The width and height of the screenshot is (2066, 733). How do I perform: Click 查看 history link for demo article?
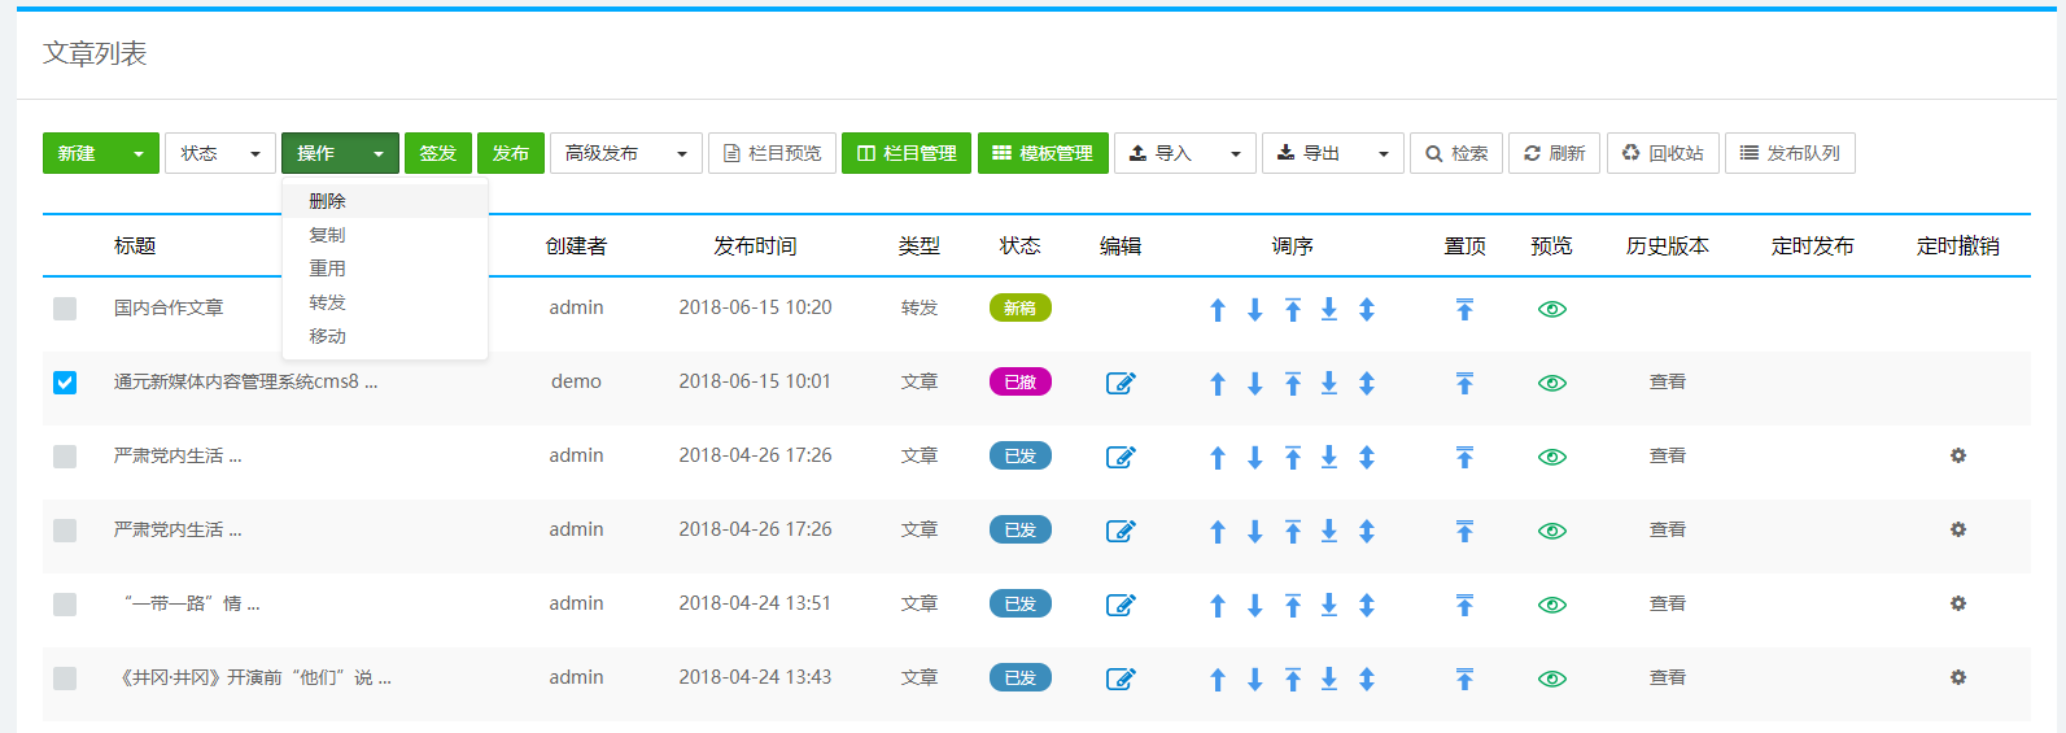[1667, 382]
